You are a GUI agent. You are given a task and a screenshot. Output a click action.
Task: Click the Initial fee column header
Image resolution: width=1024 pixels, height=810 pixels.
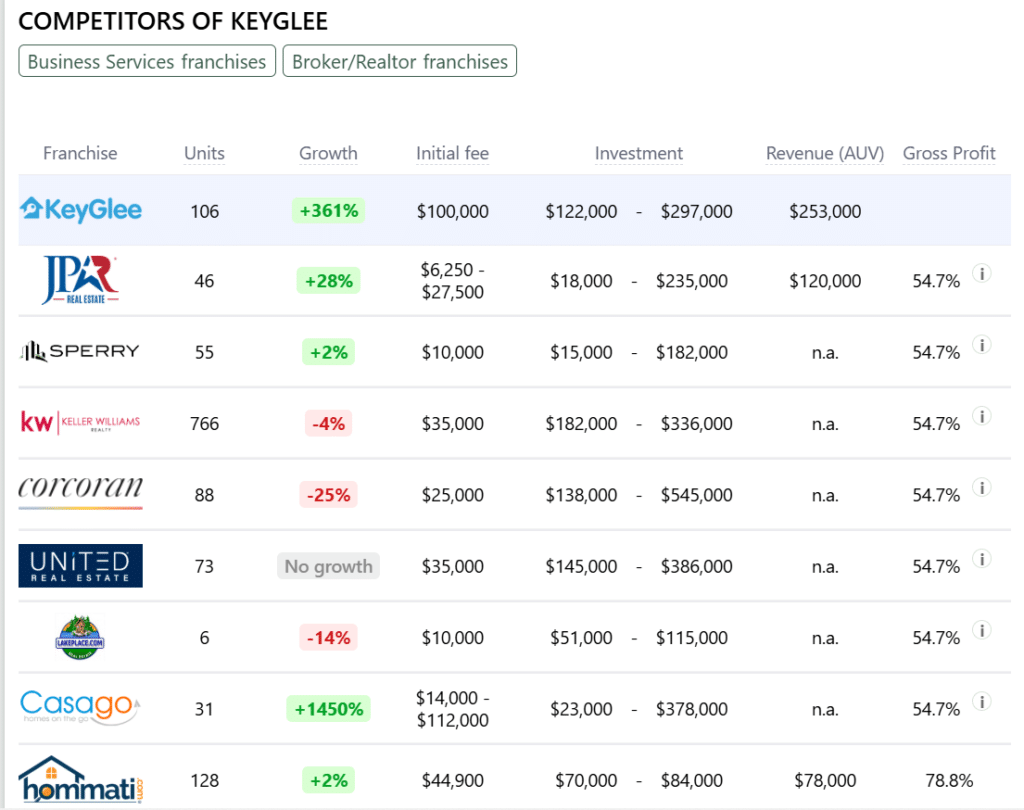(x=453, y=153)
